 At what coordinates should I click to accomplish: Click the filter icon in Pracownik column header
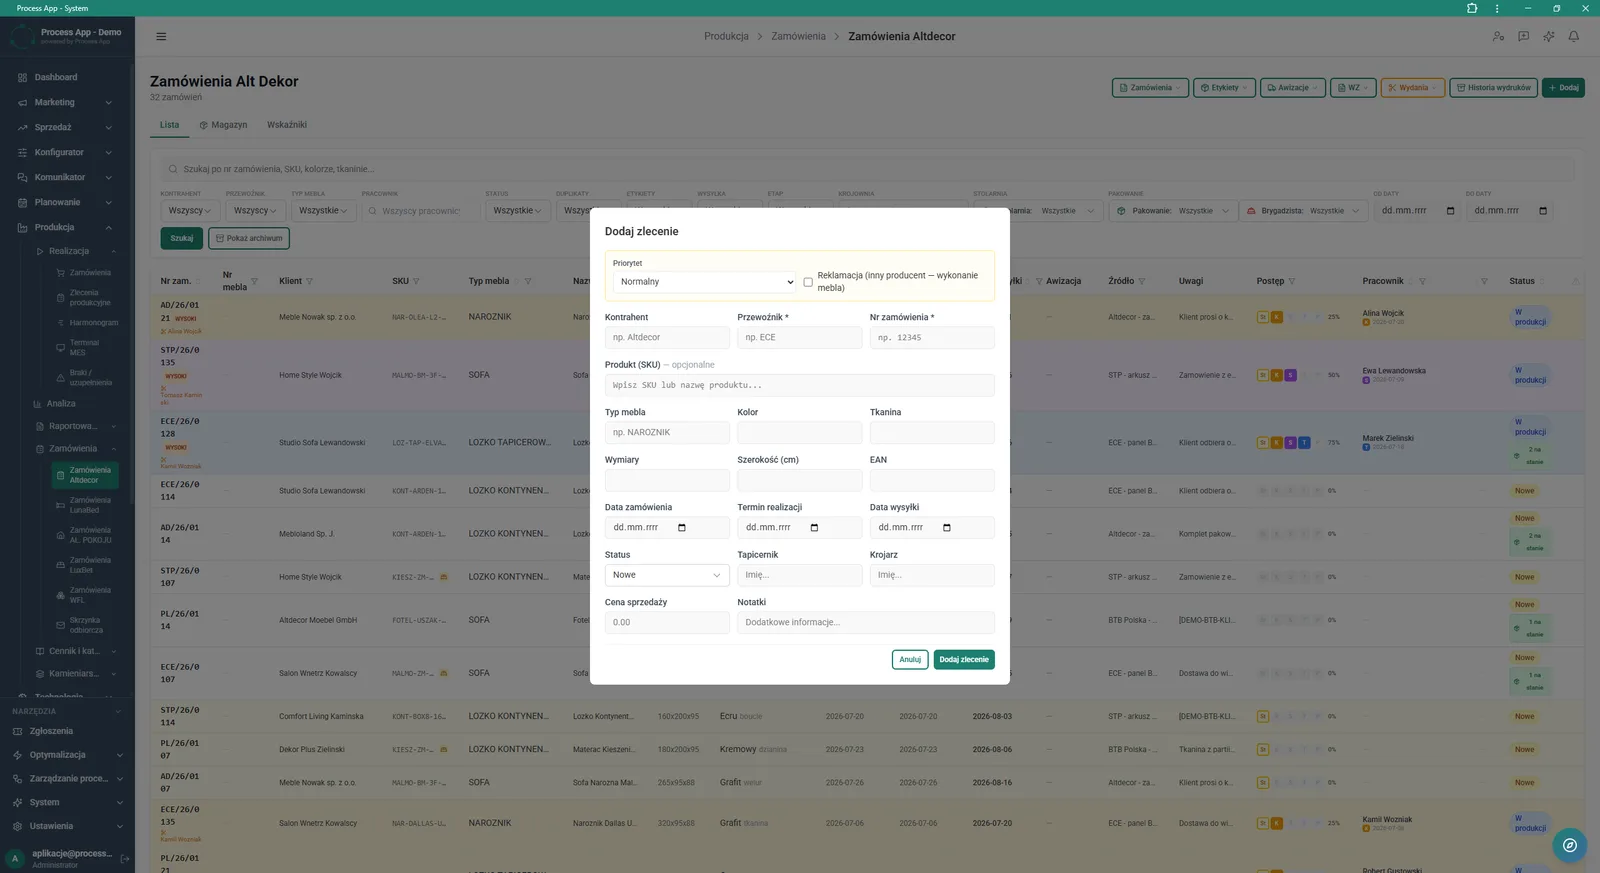1422,282
